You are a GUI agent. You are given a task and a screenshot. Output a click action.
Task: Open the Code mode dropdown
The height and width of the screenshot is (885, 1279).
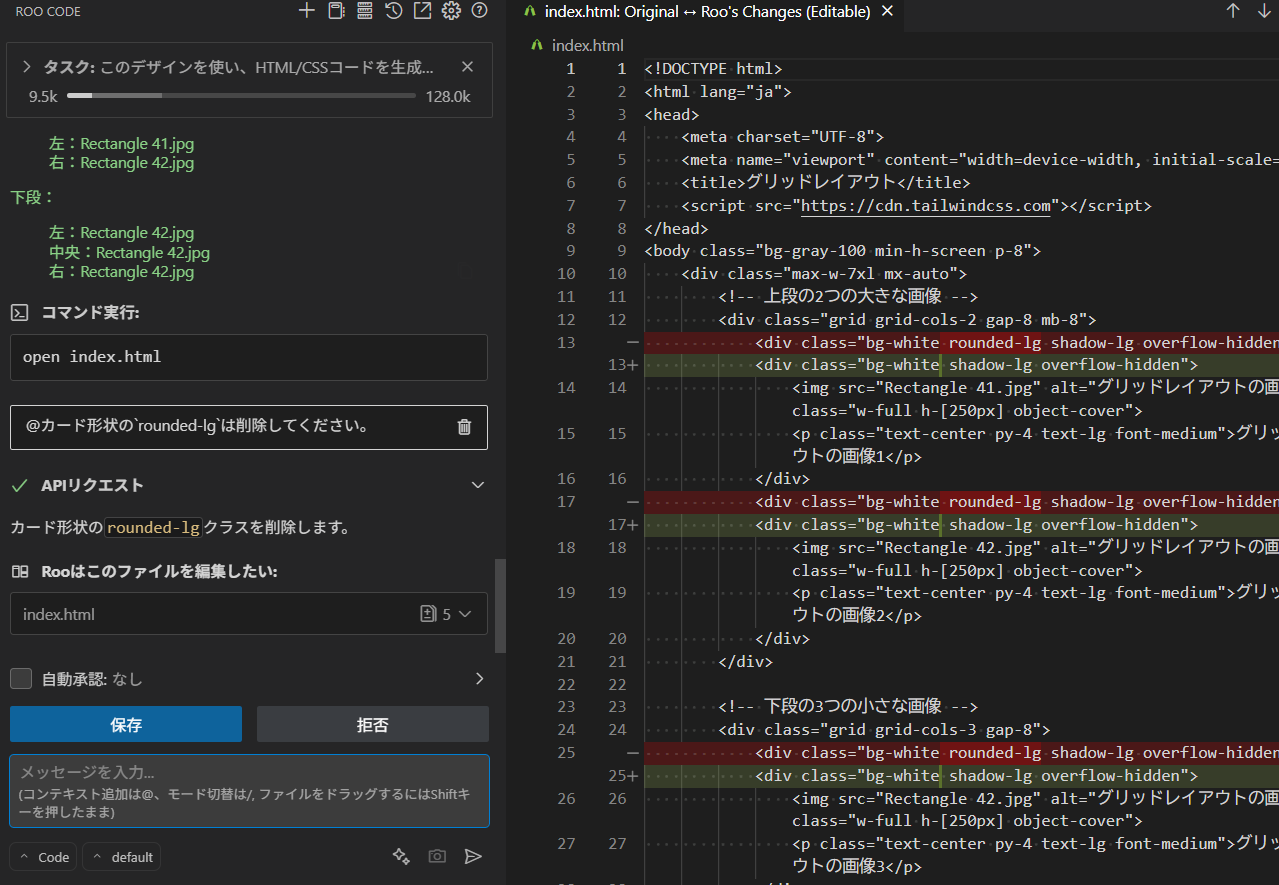click(x=44, y=857)
